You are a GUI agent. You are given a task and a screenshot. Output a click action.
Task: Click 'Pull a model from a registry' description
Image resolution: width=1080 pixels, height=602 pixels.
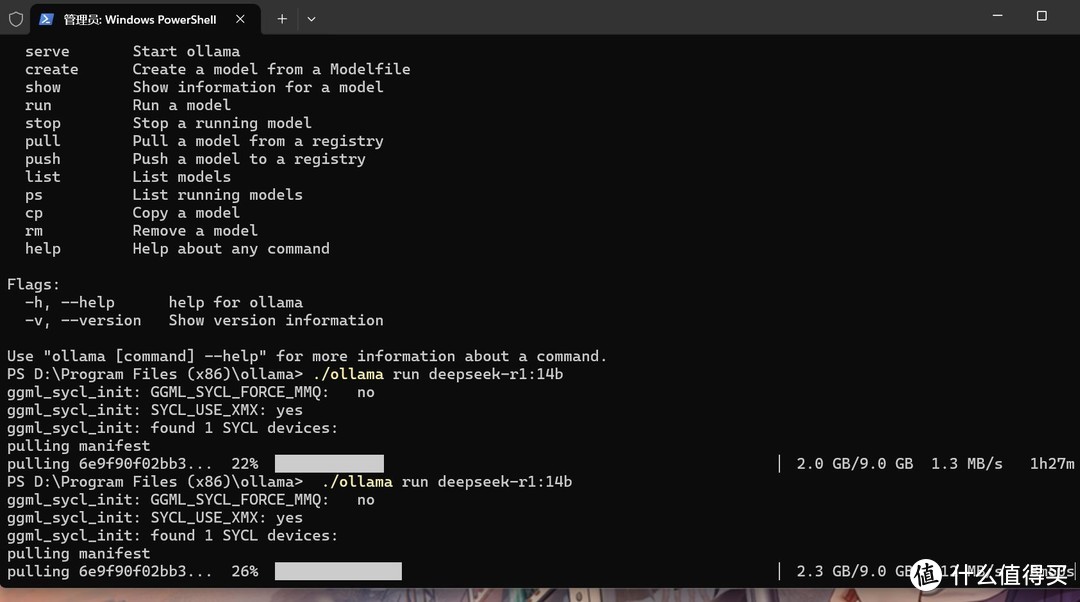(x=258, y=141)
